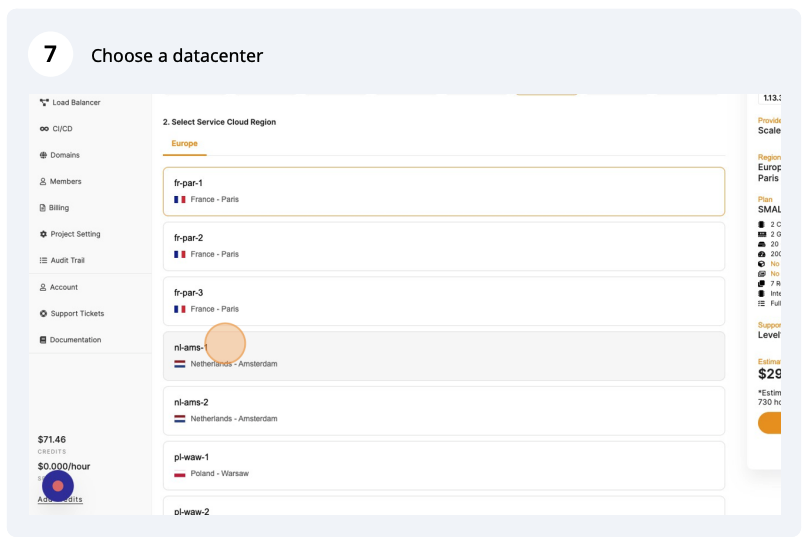This screenshot has height=544, width=808.
Task: Click the Members person icon
Action: [x=43, y=182]
